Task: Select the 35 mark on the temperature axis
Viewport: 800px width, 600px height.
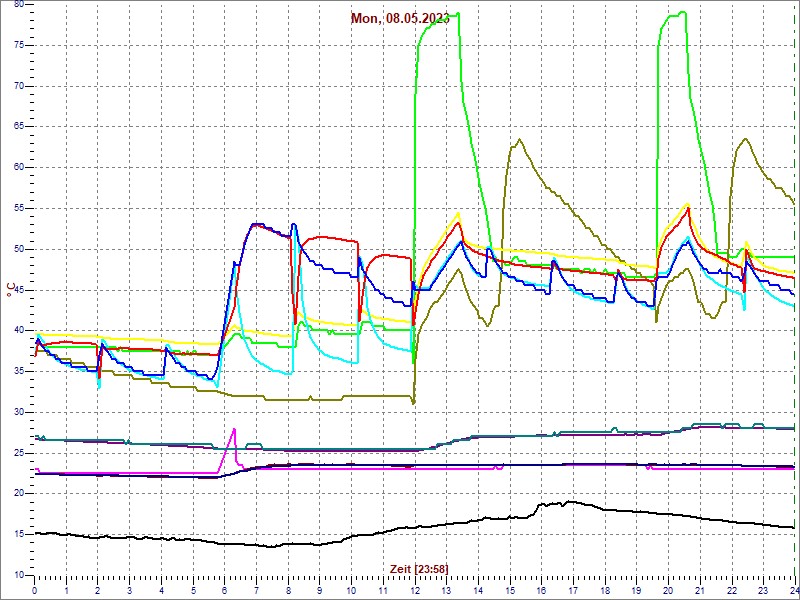Action: point(18,371)
